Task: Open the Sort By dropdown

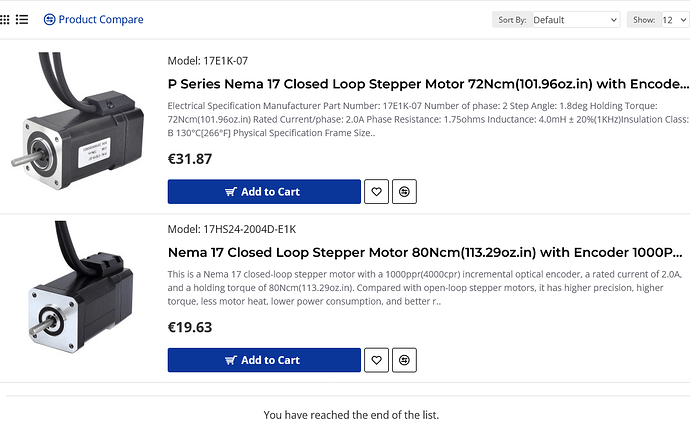Action: pyautogui.click(x=576, y=20)
